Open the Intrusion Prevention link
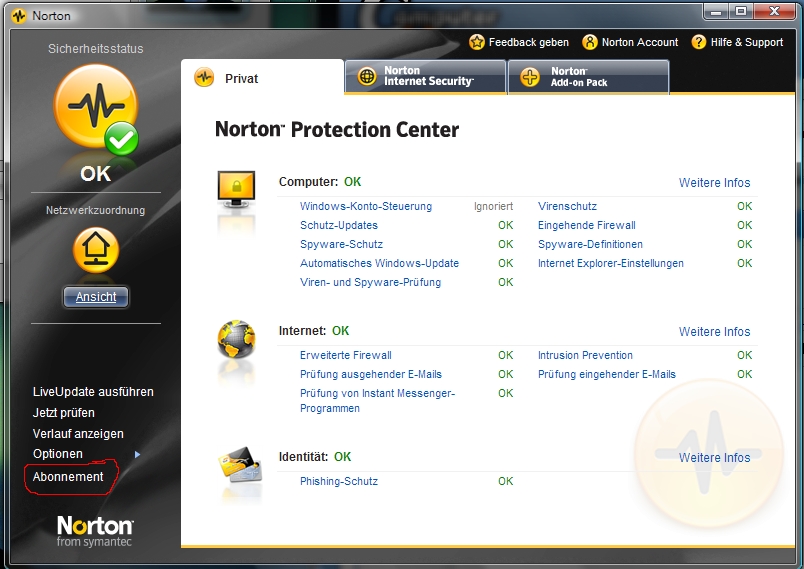Image resolution: width=804 pixels, height=569 pixels. [585, 355]
